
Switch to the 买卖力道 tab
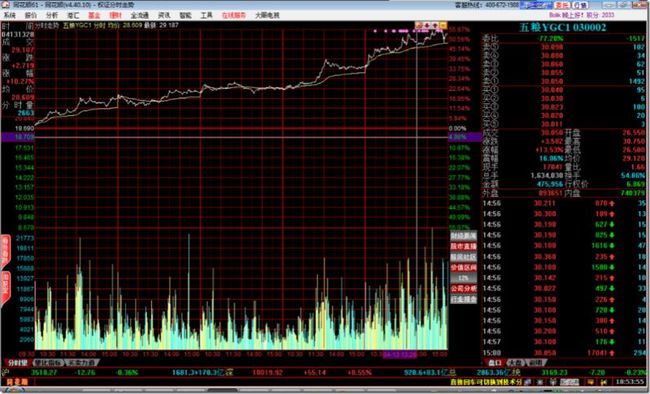coord(81,363)
